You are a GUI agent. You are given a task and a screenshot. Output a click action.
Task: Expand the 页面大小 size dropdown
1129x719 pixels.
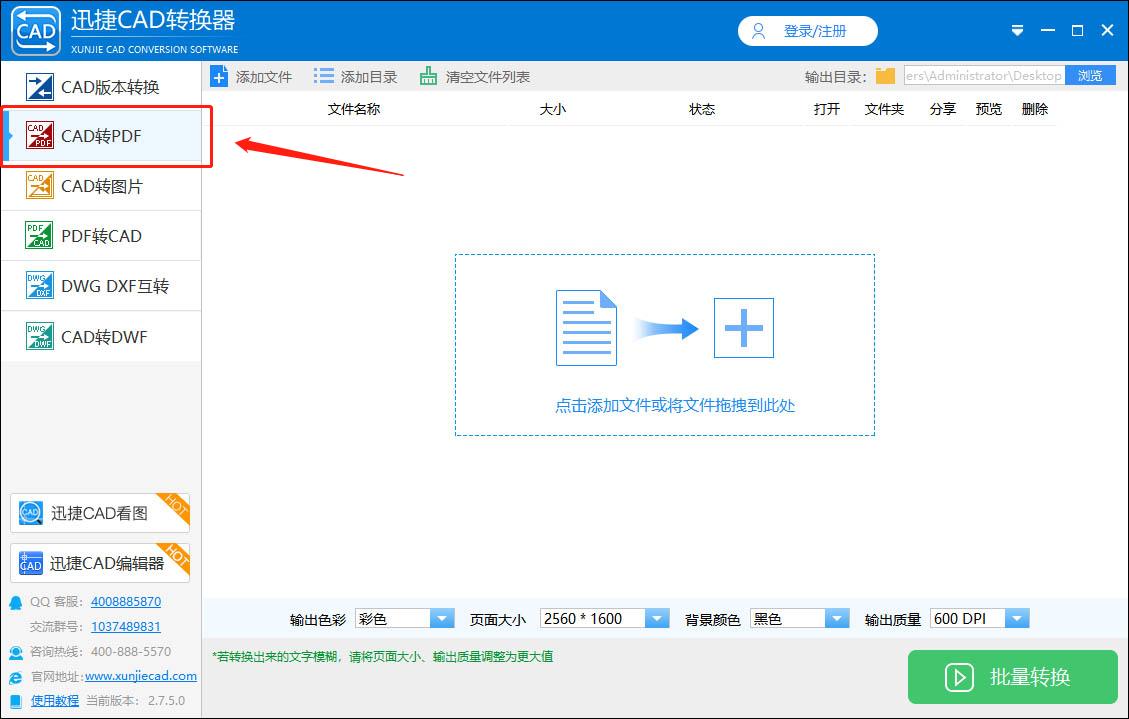pos(658,618)
